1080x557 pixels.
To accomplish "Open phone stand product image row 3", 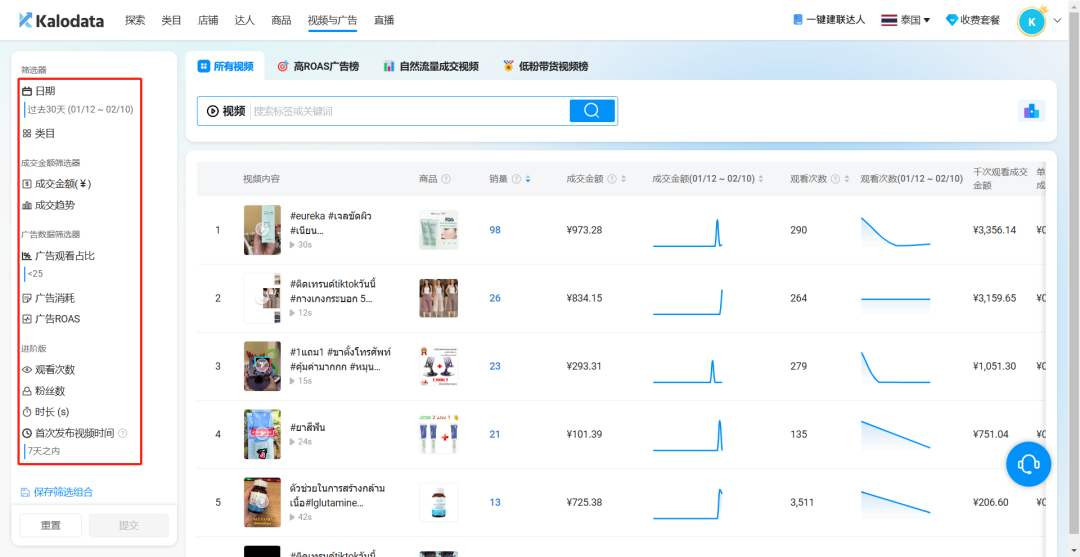I will tap(439, 366).
